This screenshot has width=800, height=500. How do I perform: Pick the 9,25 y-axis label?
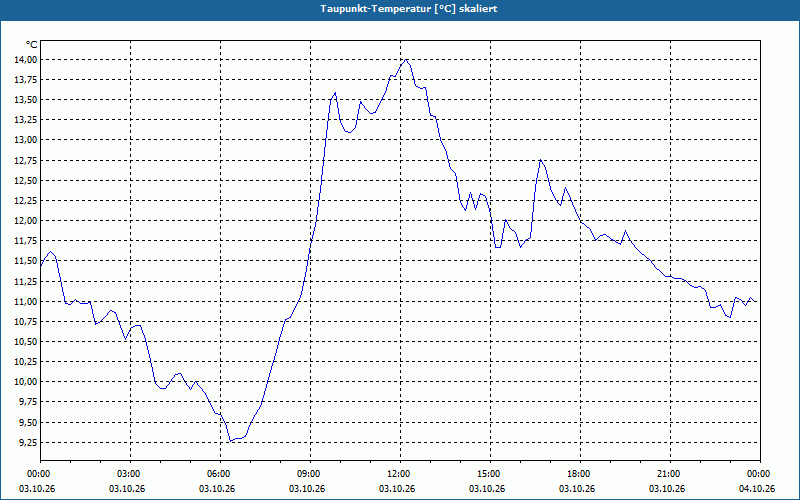[28, 442]
